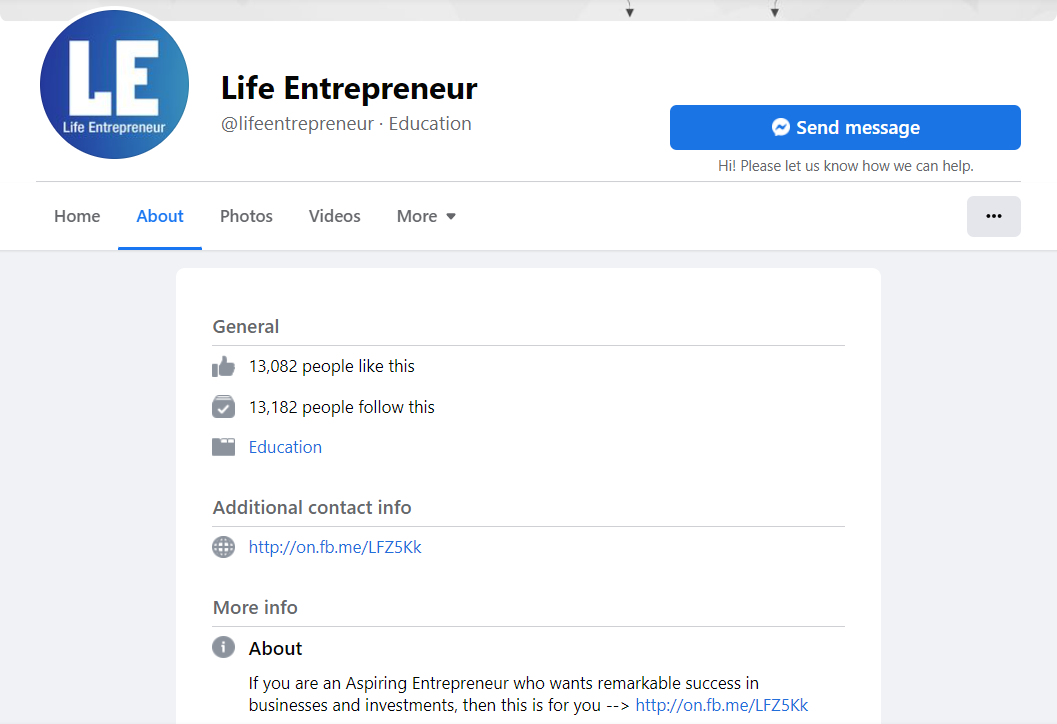Image resolution: width=1057 pixels, height=724 pixels.
Task: Click the Messenger icon in Send message
Action: click(x=781, y=127)
